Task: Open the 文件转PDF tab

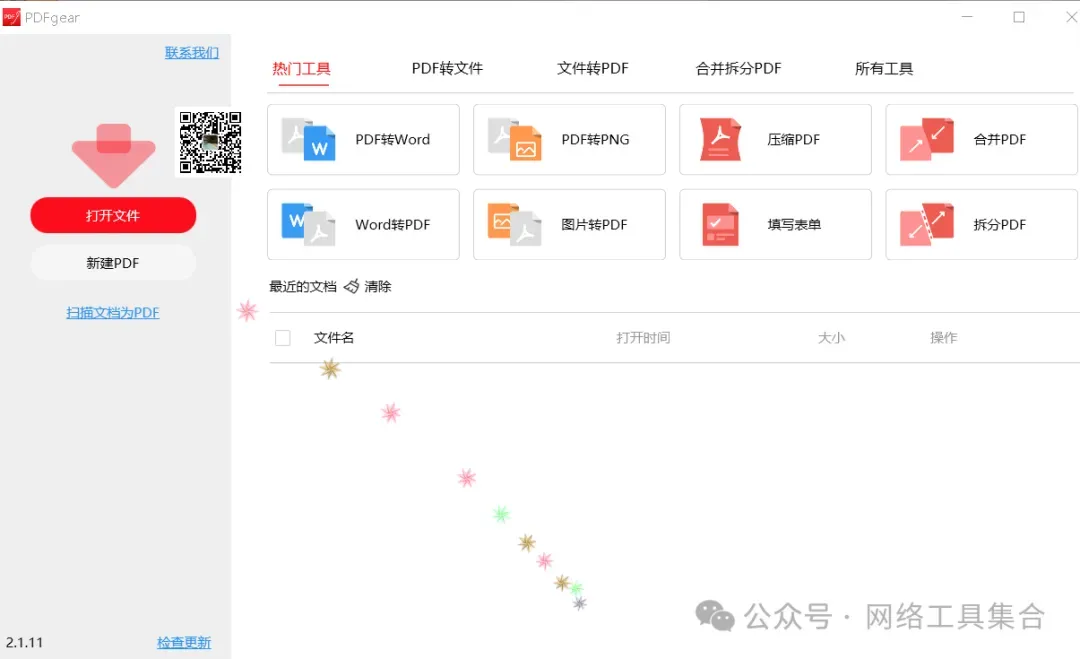Action: 592,69
